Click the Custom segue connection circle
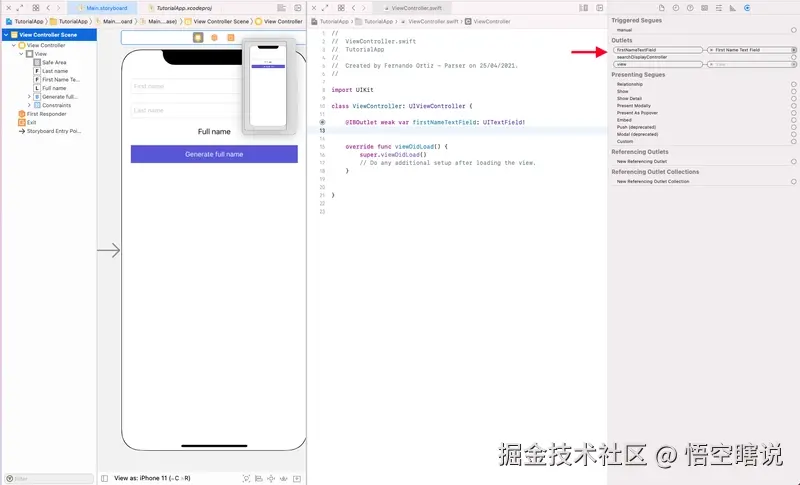This screenshot has height=485, width=800. point(794,142)
